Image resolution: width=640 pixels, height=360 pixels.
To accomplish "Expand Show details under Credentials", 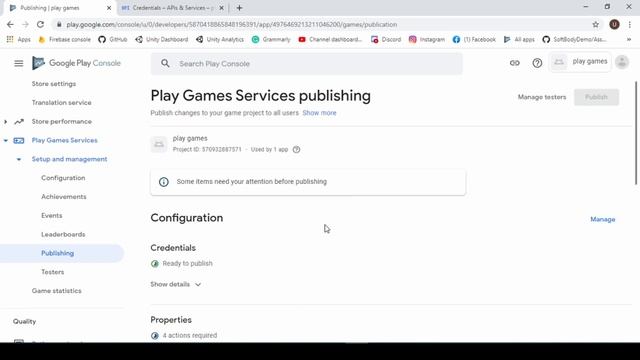I will [176, 284].
